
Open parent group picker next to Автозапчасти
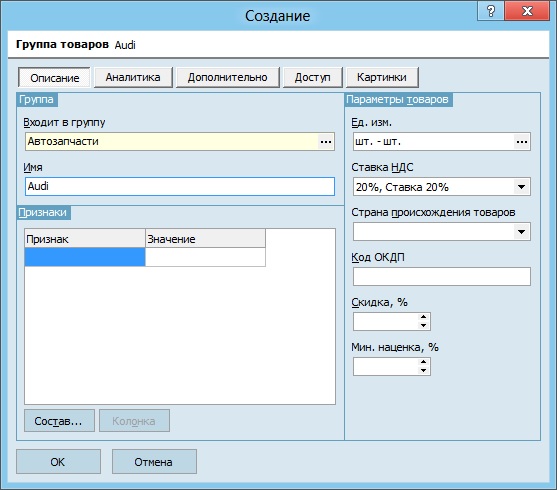click(x=326, y=142)
